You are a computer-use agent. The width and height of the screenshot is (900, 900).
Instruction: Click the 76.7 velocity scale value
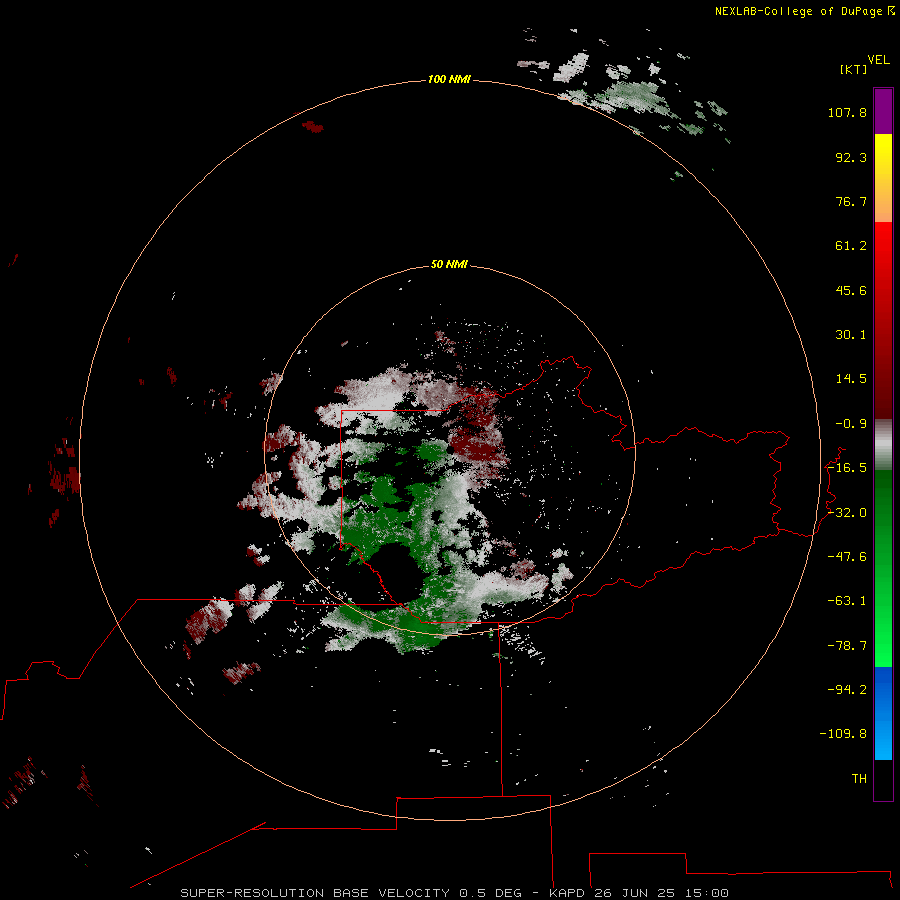pos(851,201)
